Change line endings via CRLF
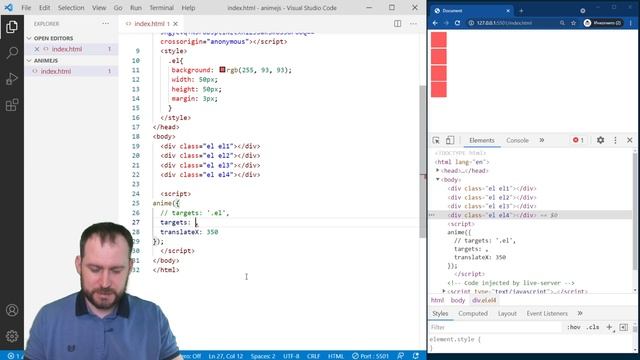The height and width of the screenshot is (360, 640). [x=313, y=356]
